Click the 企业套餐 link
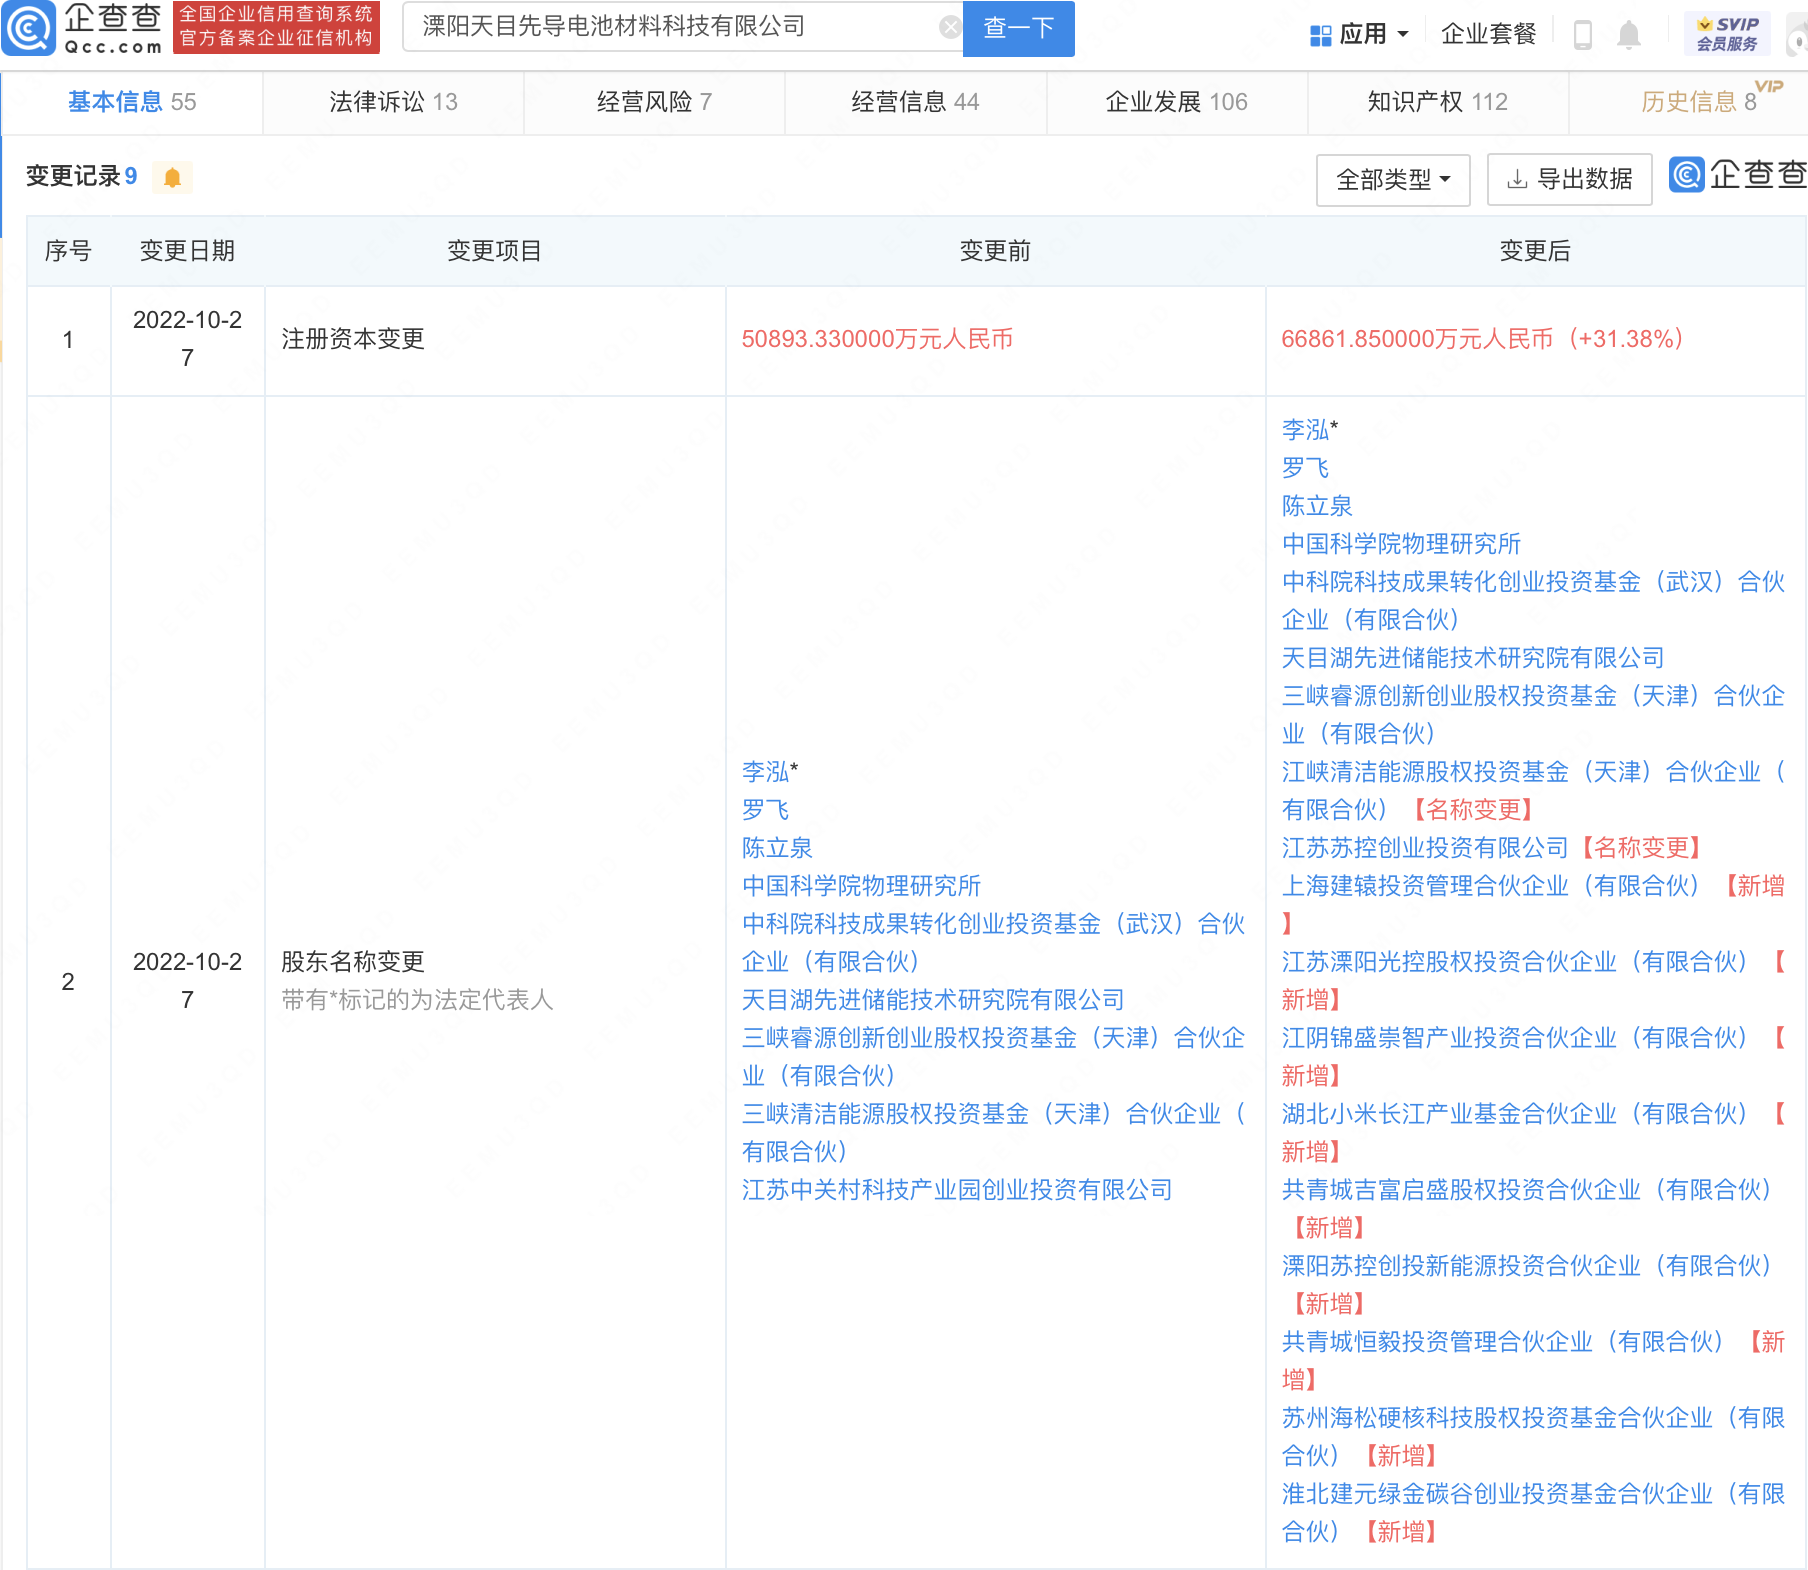 [x=1488, y=35]
